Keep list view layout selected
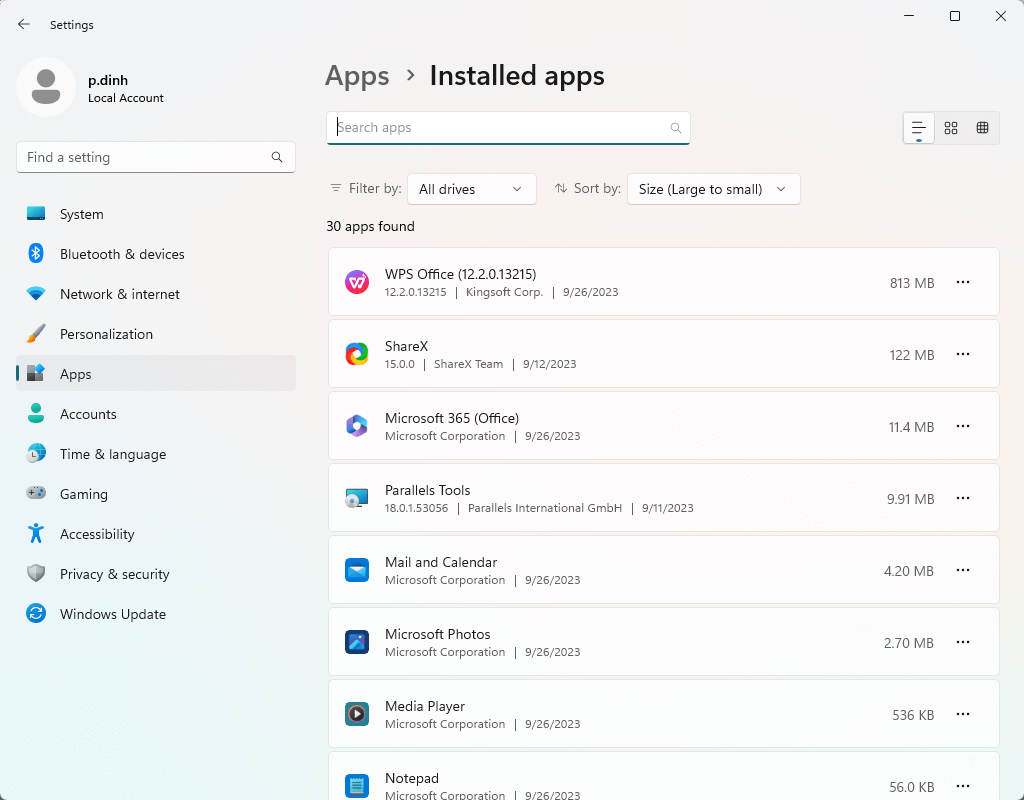1024x800 pixels. [918, 128]
